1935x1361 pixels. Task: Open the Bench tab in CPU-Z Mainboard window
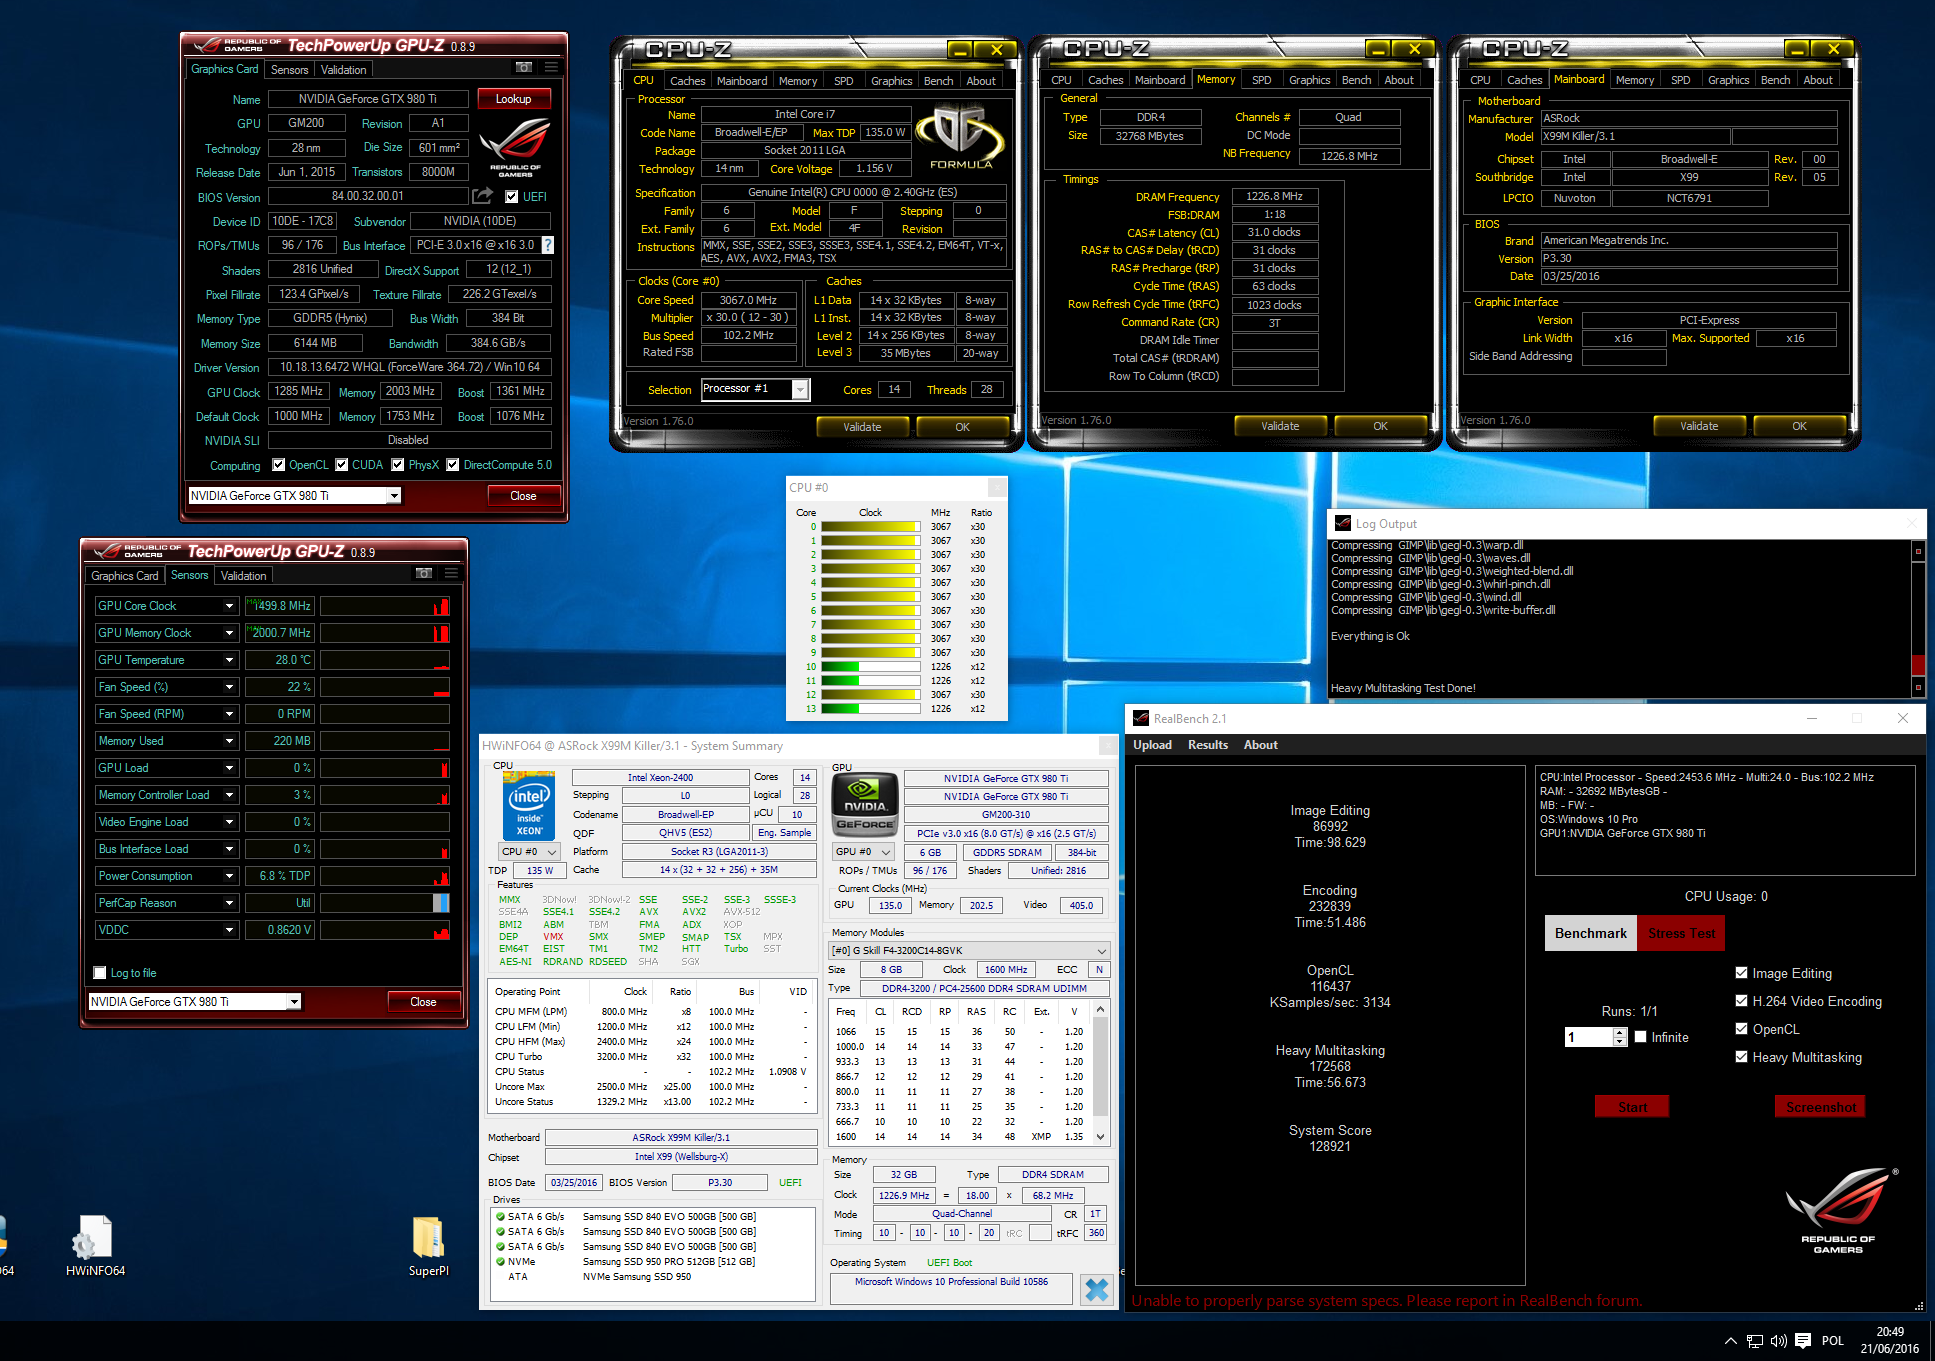tap(1775, 80)
